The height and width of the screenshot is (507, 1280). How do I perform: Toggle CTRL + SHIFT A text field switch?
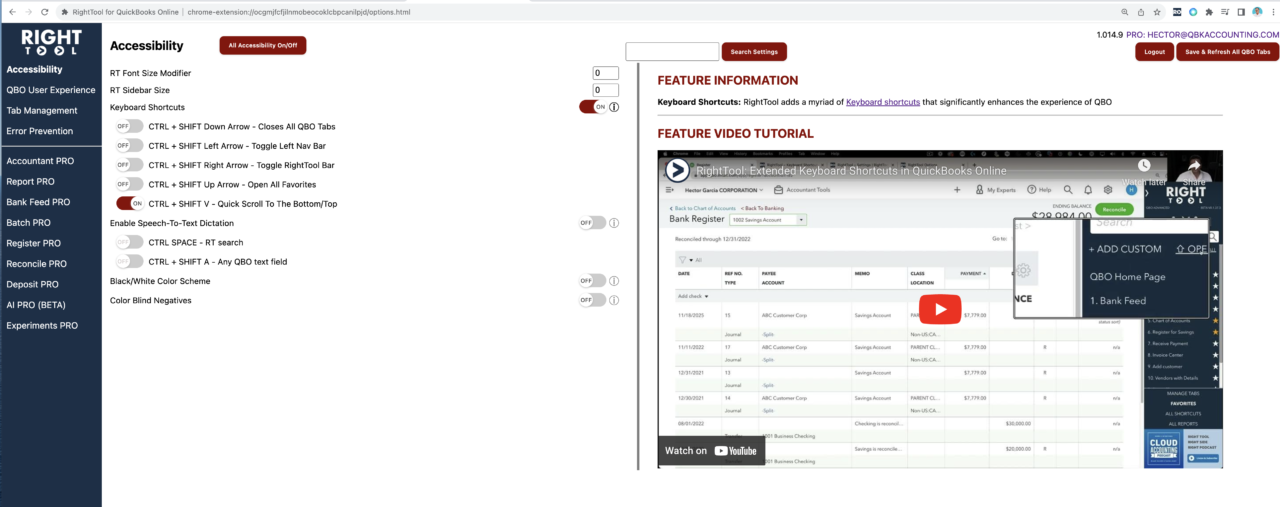(x=129, y=262)
